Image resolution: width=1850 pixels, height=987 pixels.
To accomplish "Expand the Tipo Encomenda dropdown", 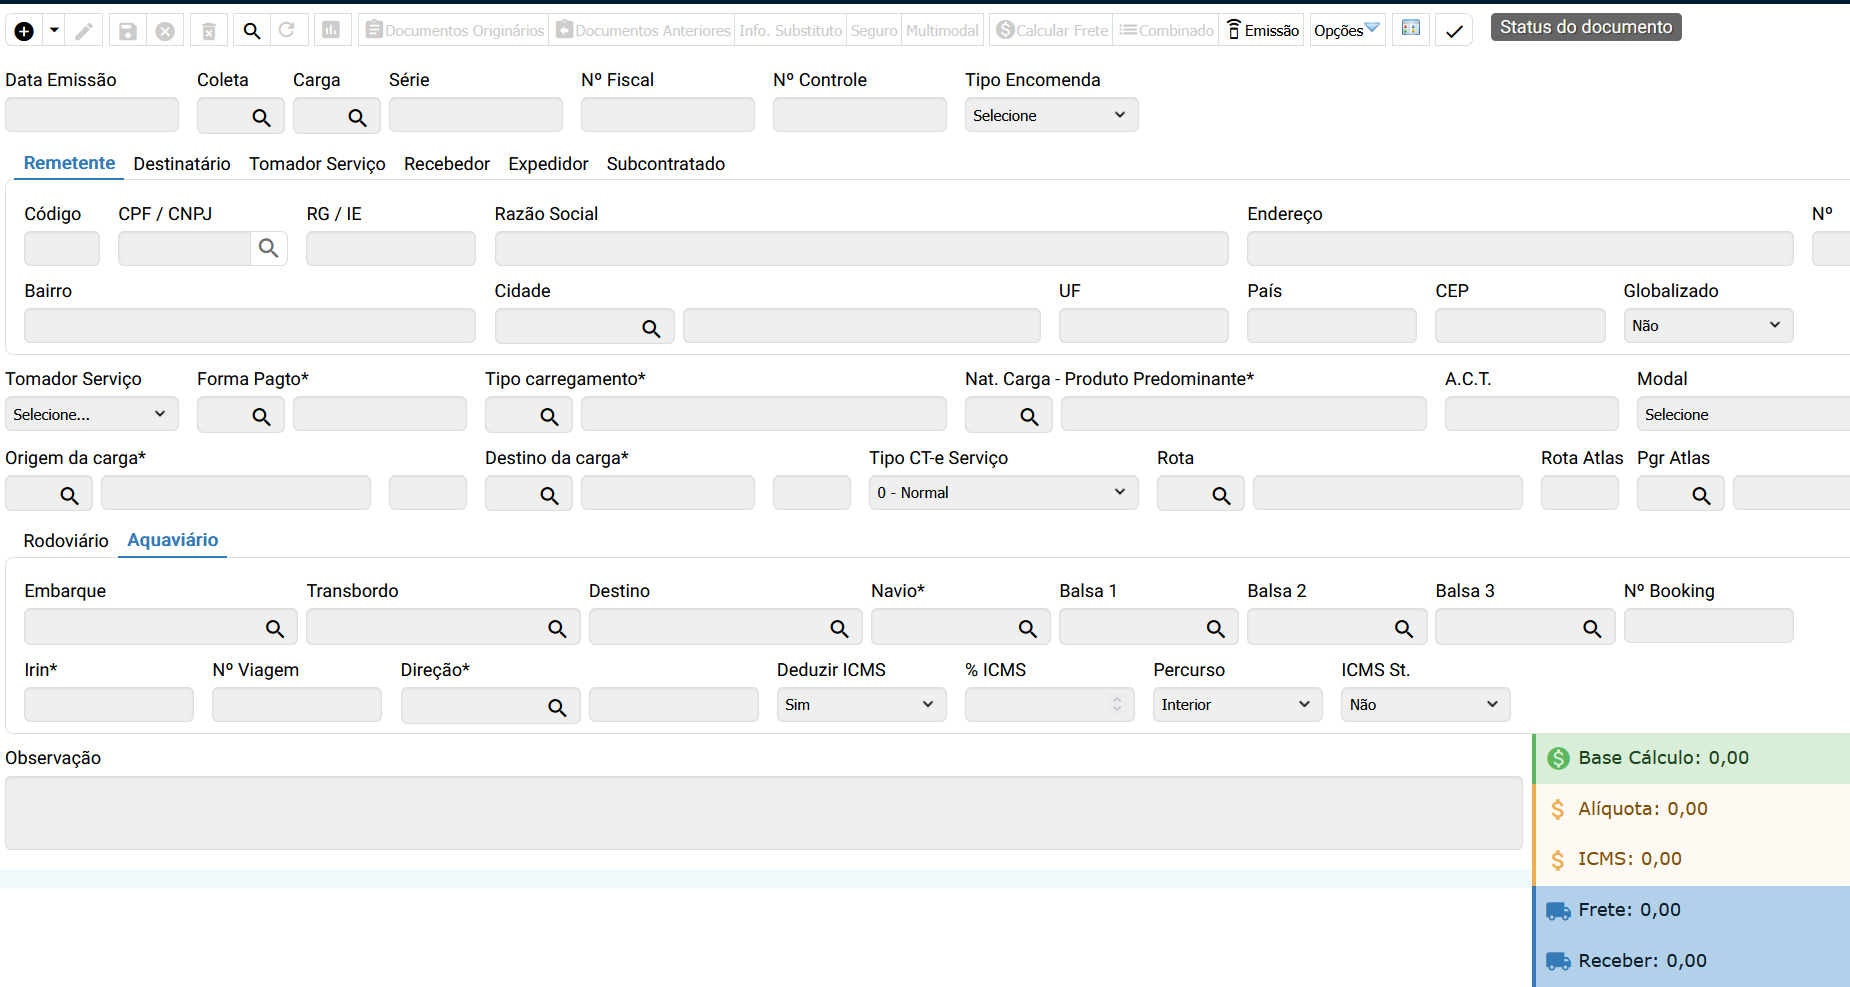I will [1050, 116].
